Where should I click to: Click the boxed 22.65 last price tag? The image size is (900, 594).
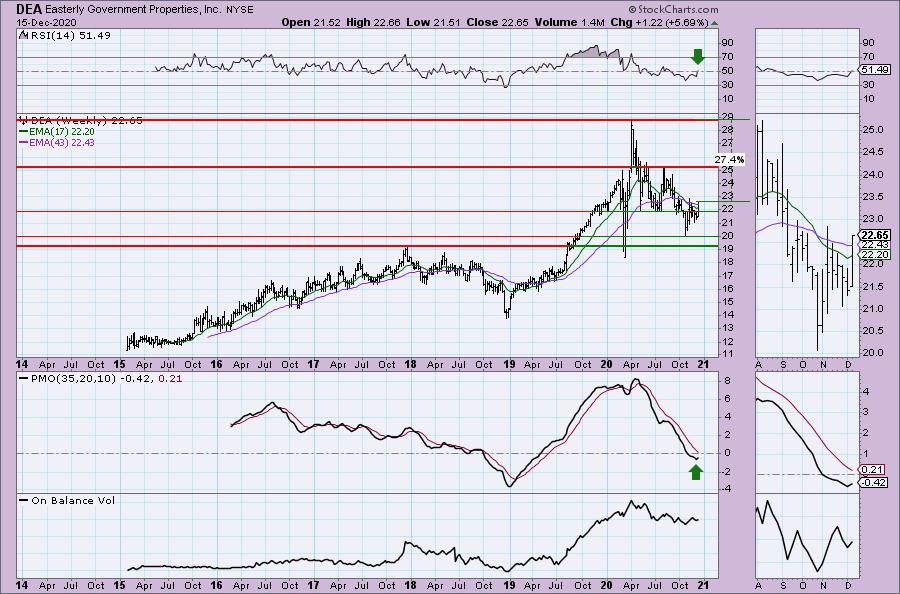875,235
